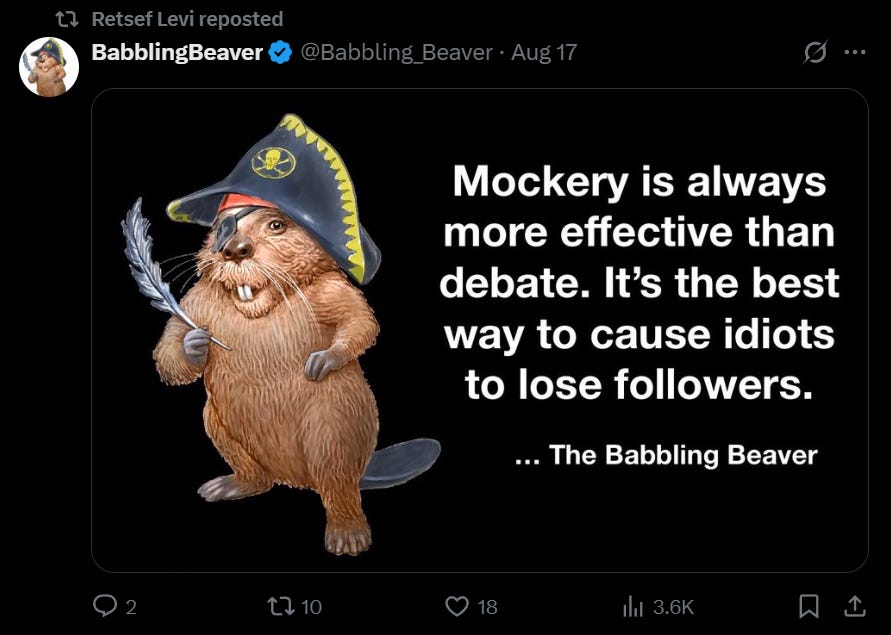The width and height of the screenshot is (891, 635).
Task: Bookmark this post
Action: [x=809, y=607]
